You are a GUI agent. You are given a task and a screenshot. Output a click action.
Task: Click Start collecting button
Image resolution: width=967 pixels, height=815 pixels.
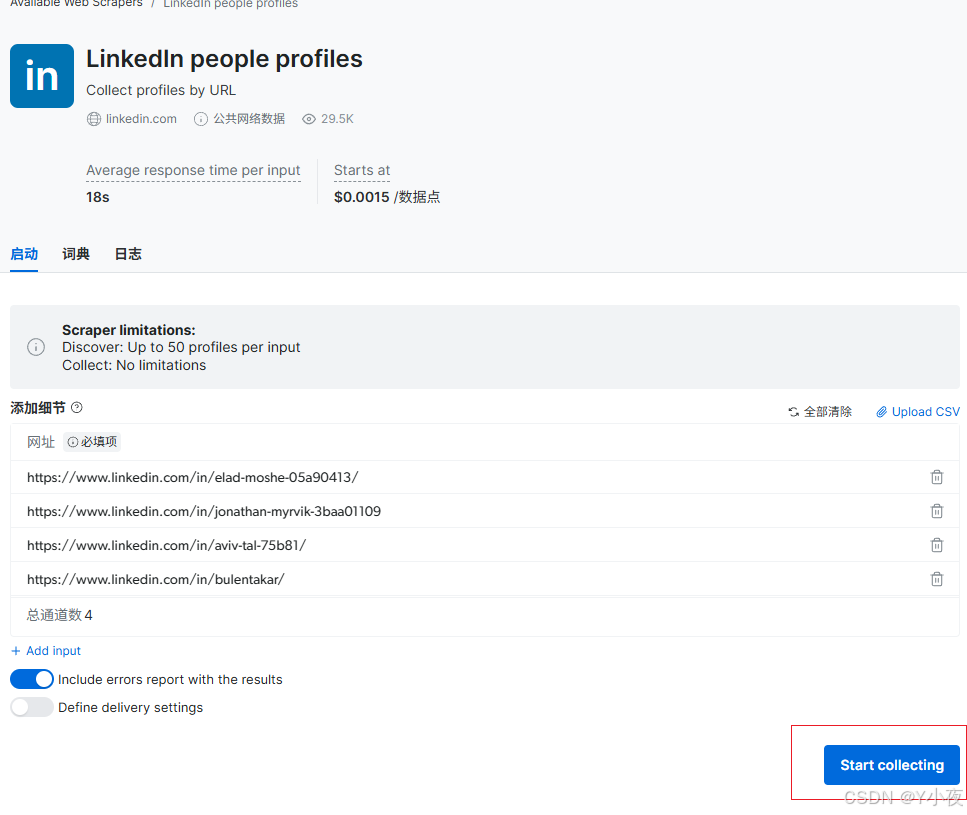(892, 765)
